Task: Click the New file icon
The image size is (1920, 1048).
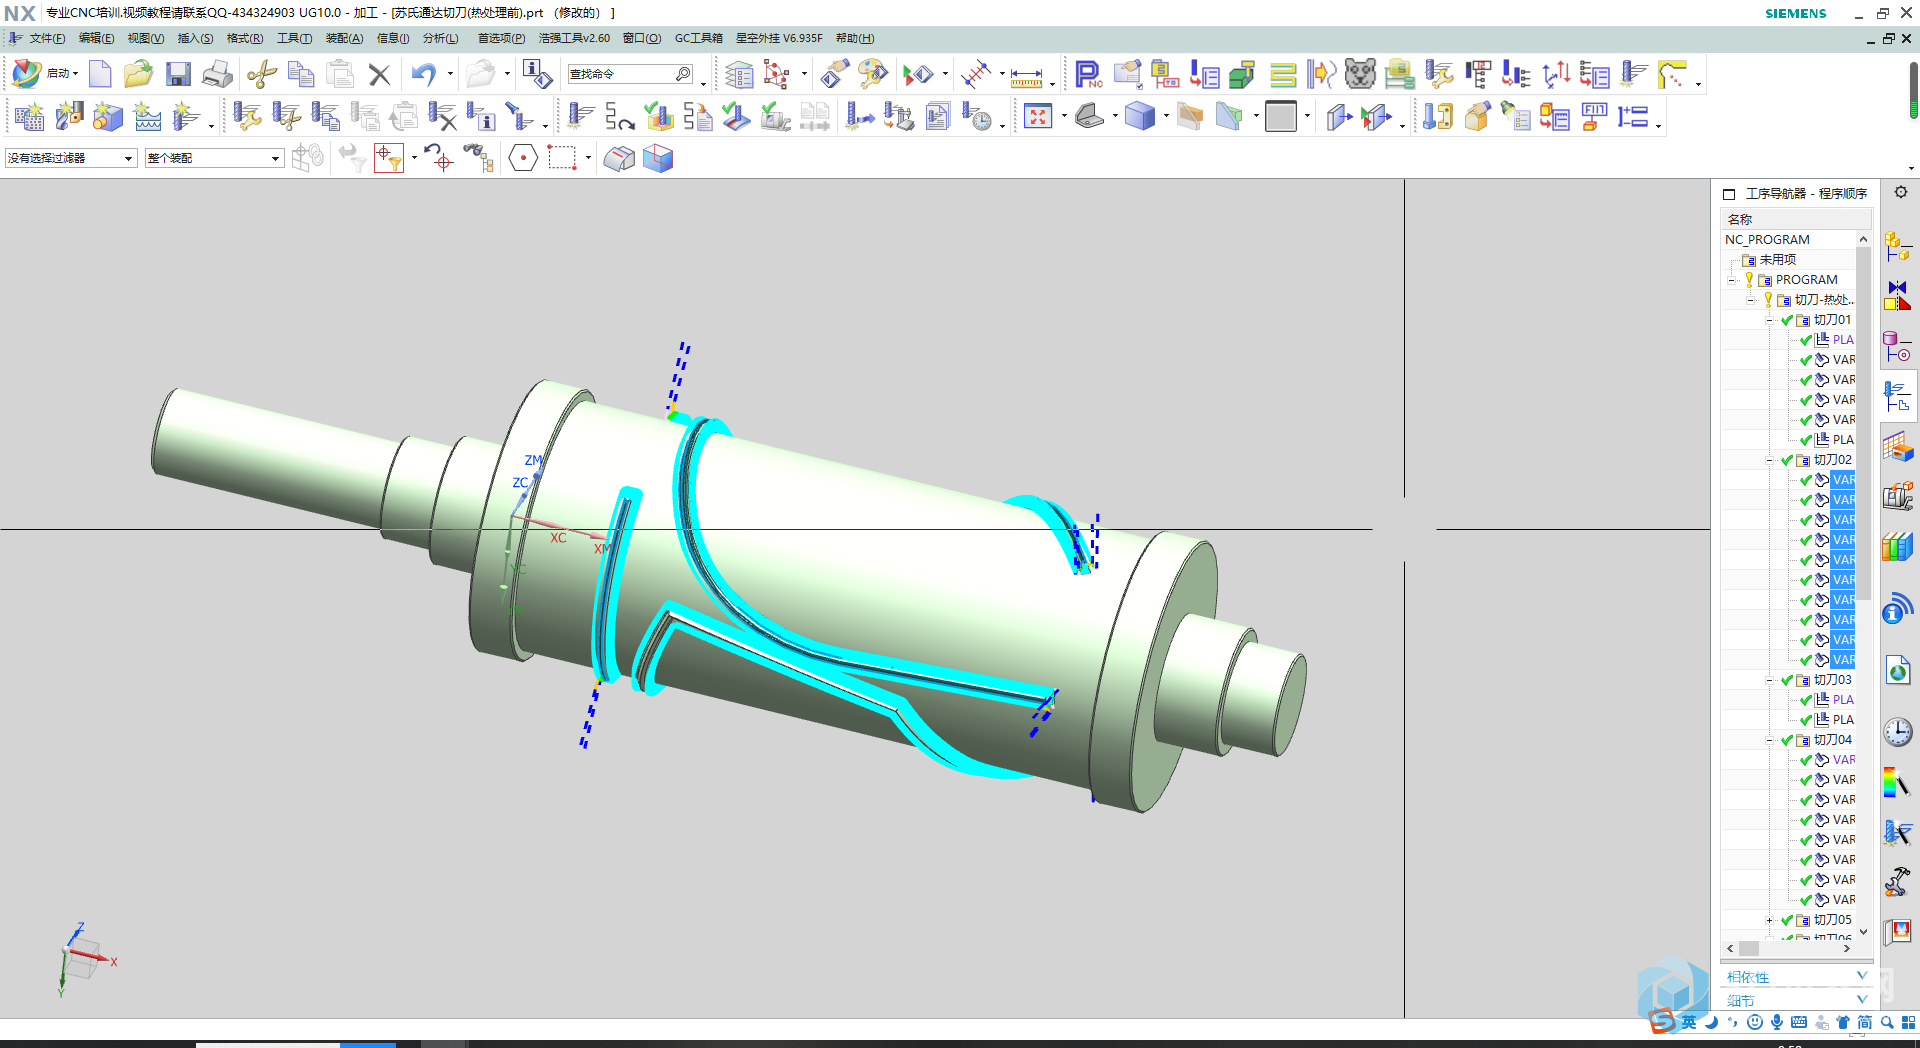Action: (100, 74)
